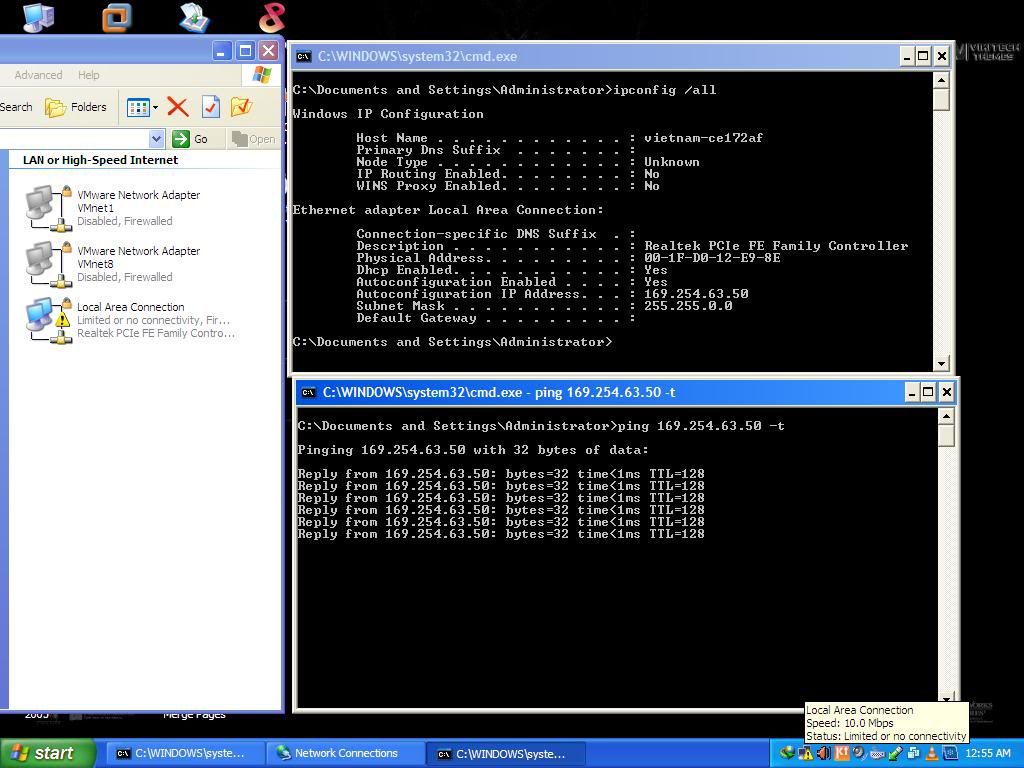Maximize the ipconfig cmd window
This screenshot has width=1024, height=768.
tap(923, 57)
